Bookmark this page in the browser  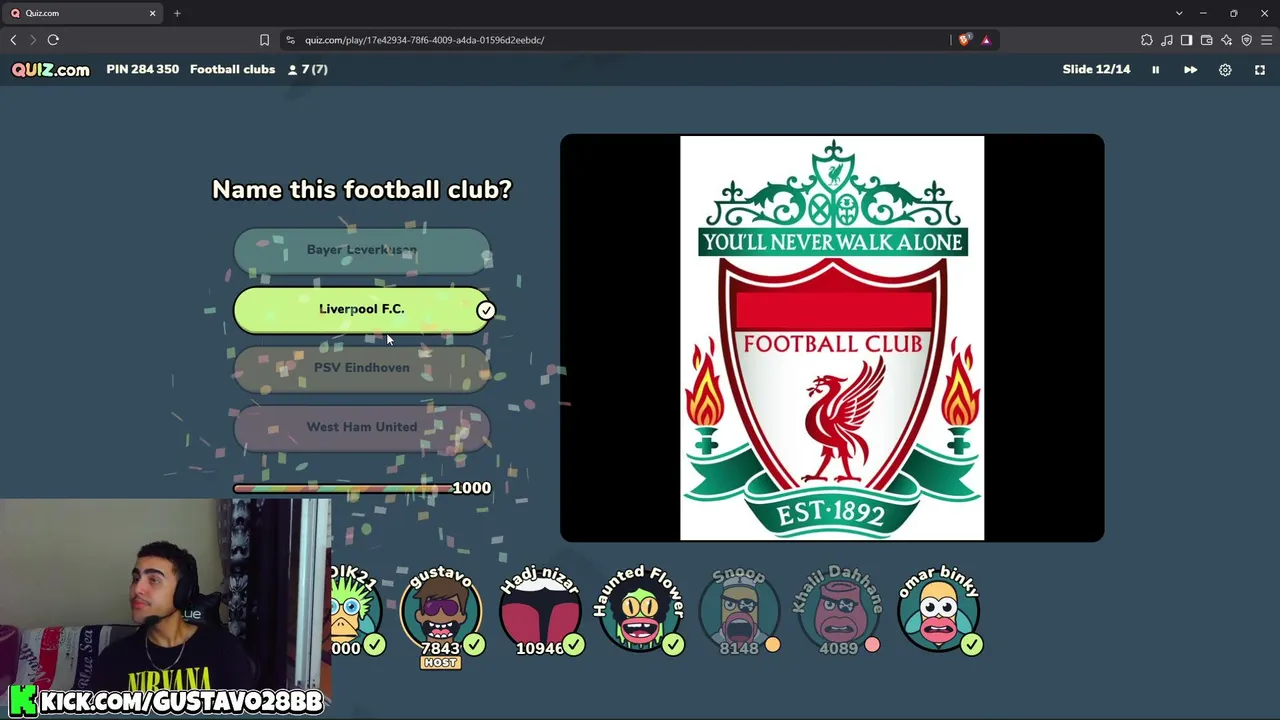click(264, 40)
